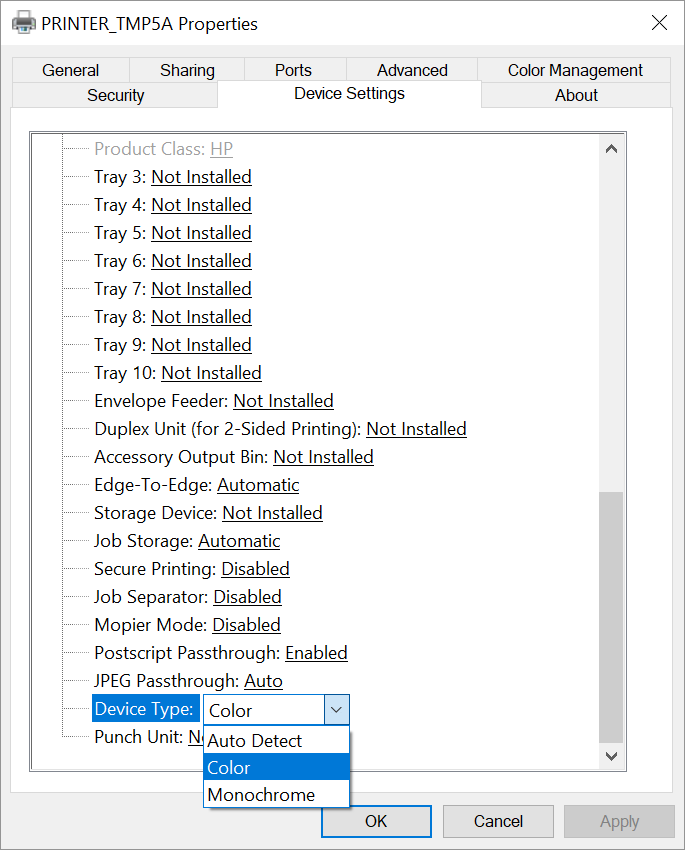Close the printer Properties dialog
Viewport: 685px width, 850px height.
point(658,23)
